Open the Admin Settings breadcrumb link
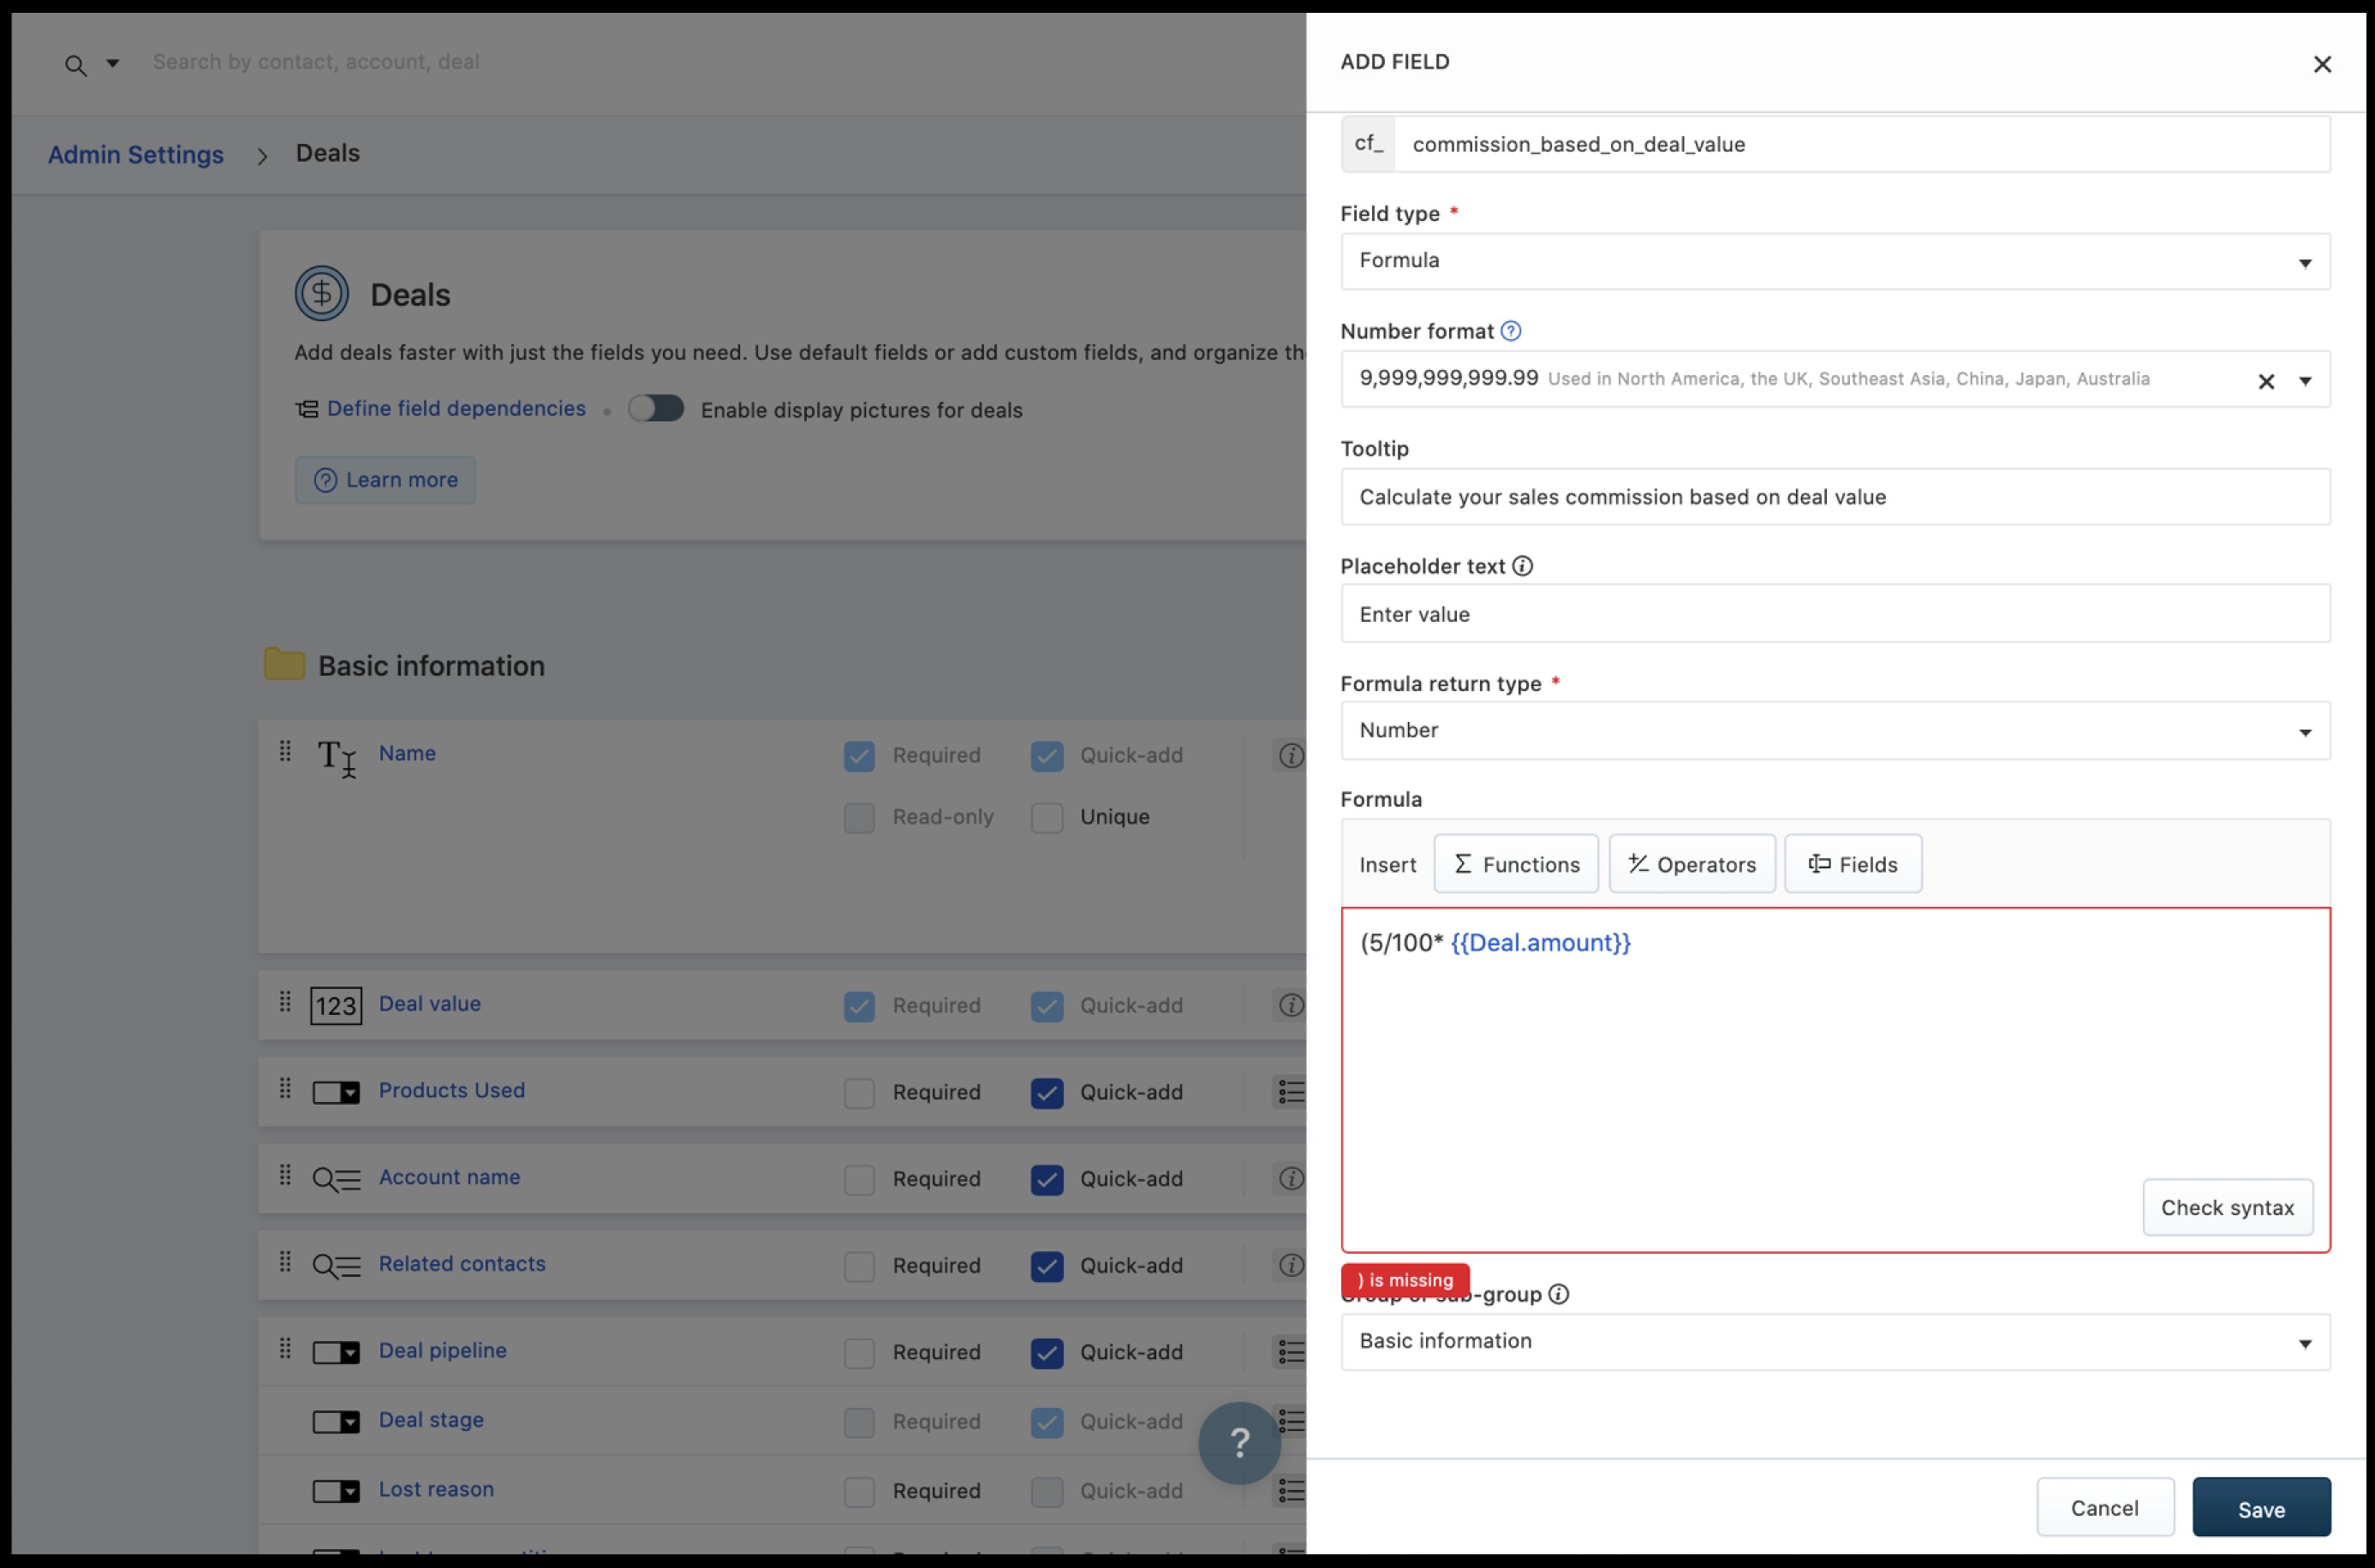Screen dimensions: 2375x1568 pos(136,155)
